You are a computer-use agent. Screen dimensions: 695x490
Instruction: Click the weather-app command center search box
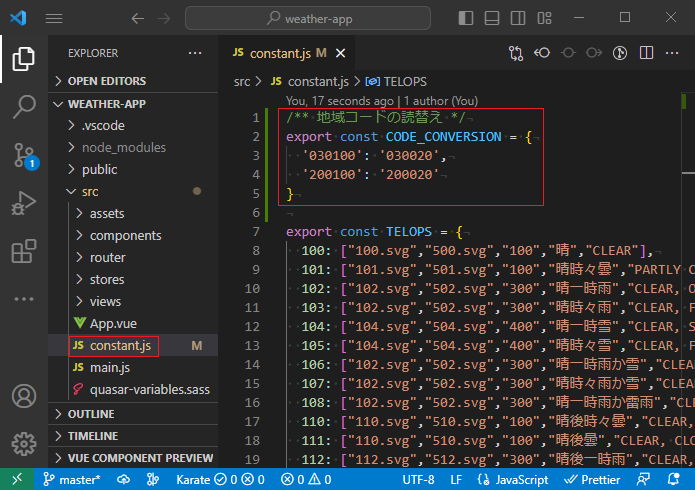pyautogui.click(x=308, y=18)
